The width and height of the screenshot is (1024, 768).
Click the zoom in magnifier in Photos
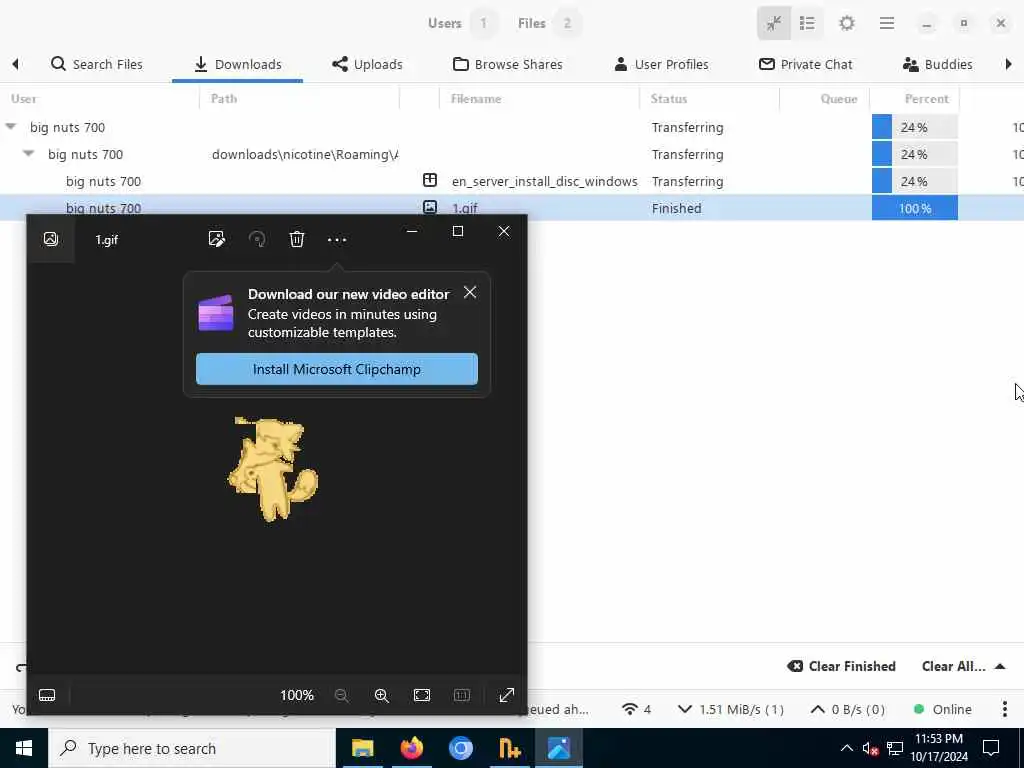tap(382, 696)
